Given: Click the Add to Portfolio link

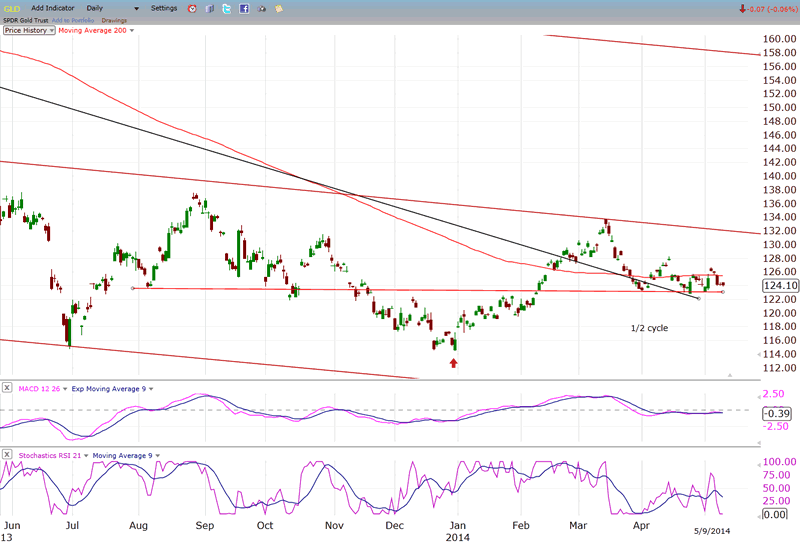Looking at the screenshot, I should point(74,20).
